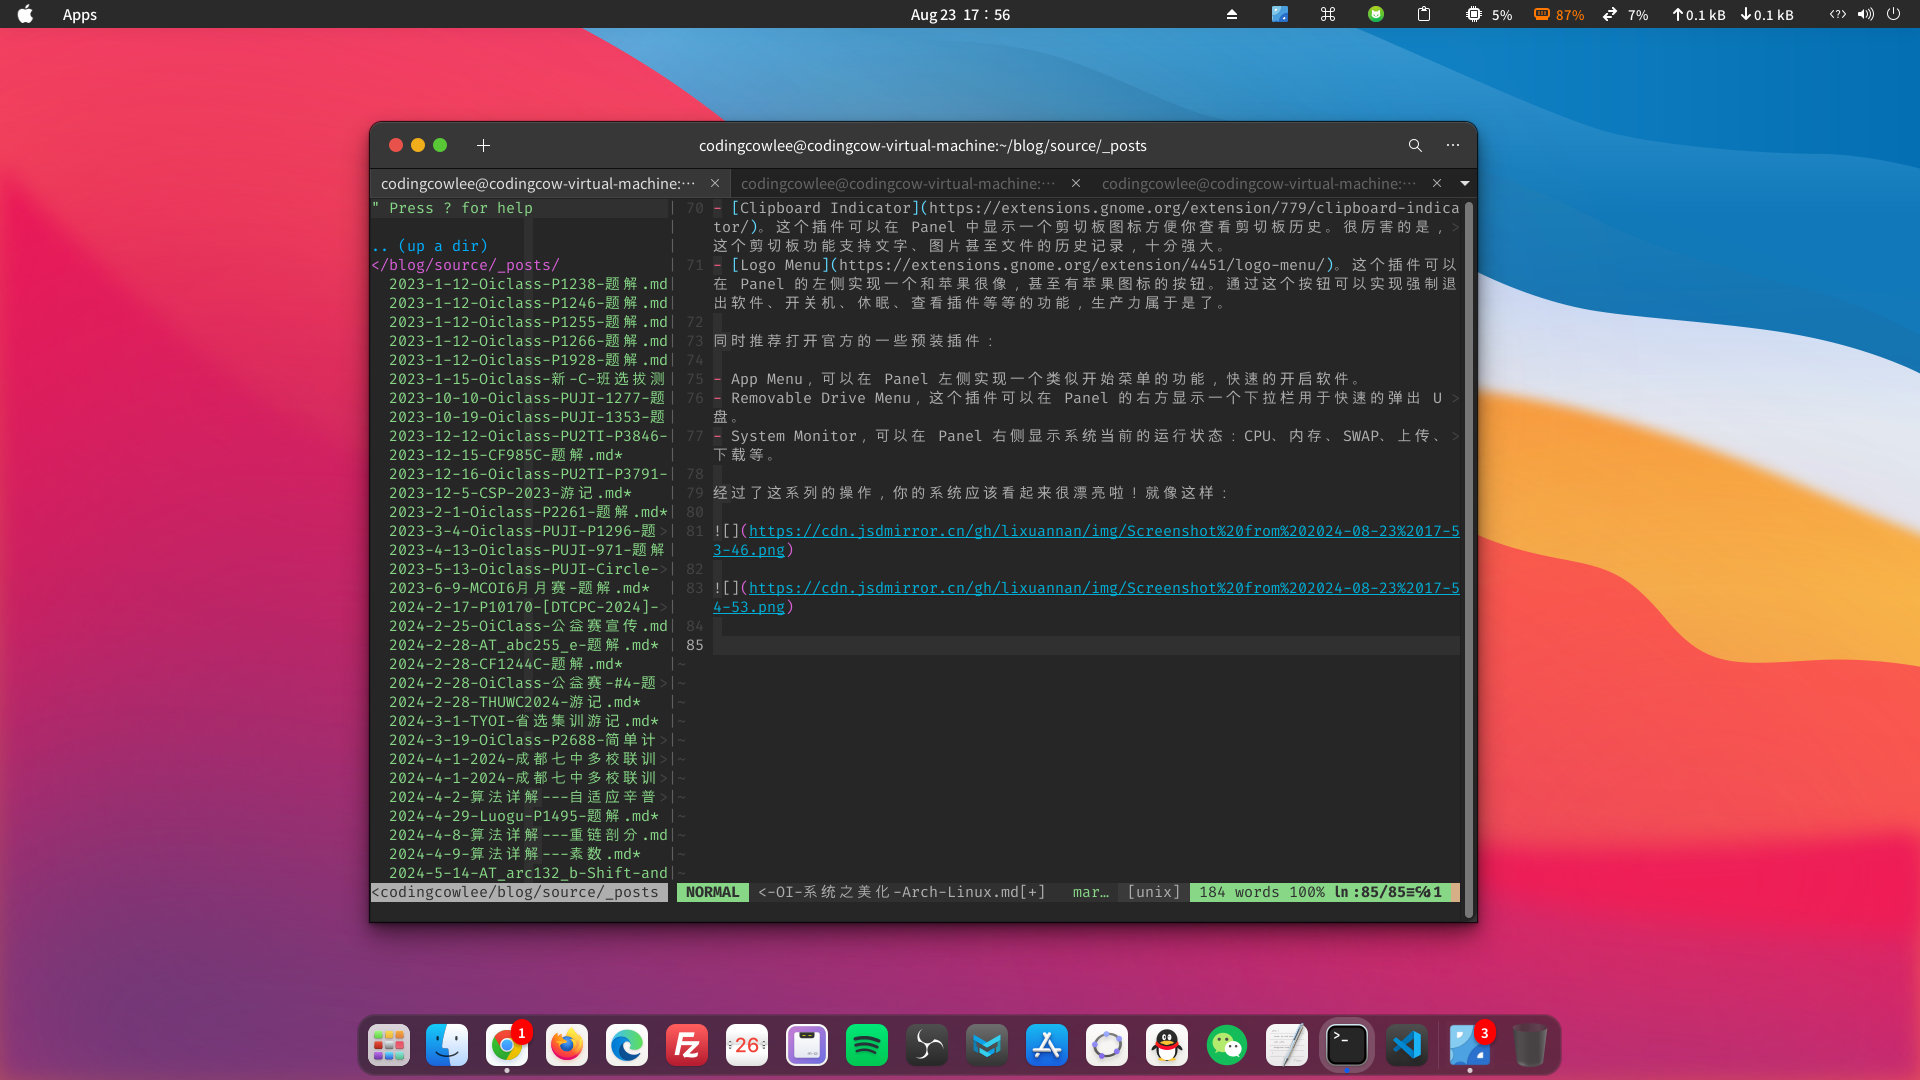Select 2023-12-15-CF985C-题解.md in the file explorer
The width and height of the screenshot is (1920, 1080).
coord(506,455)
